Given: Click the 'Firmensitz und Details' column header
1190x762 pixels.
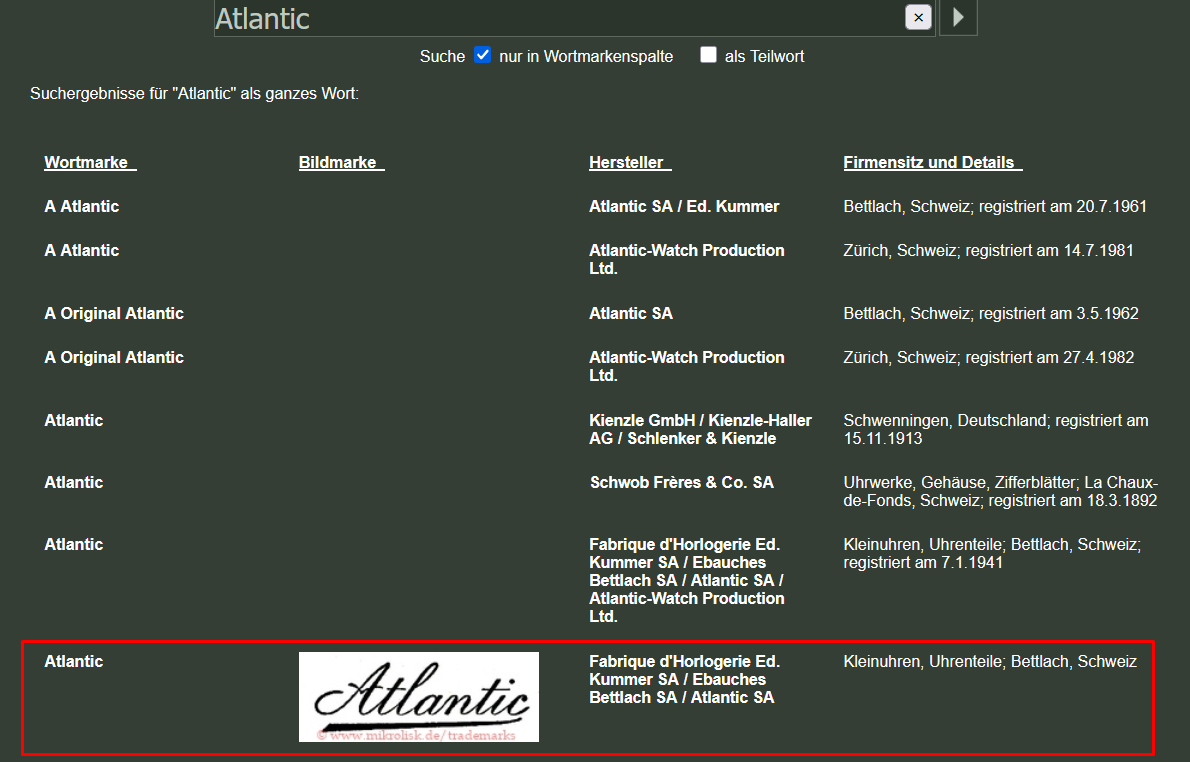Looking at the screenshot, I should click(932, 162).
